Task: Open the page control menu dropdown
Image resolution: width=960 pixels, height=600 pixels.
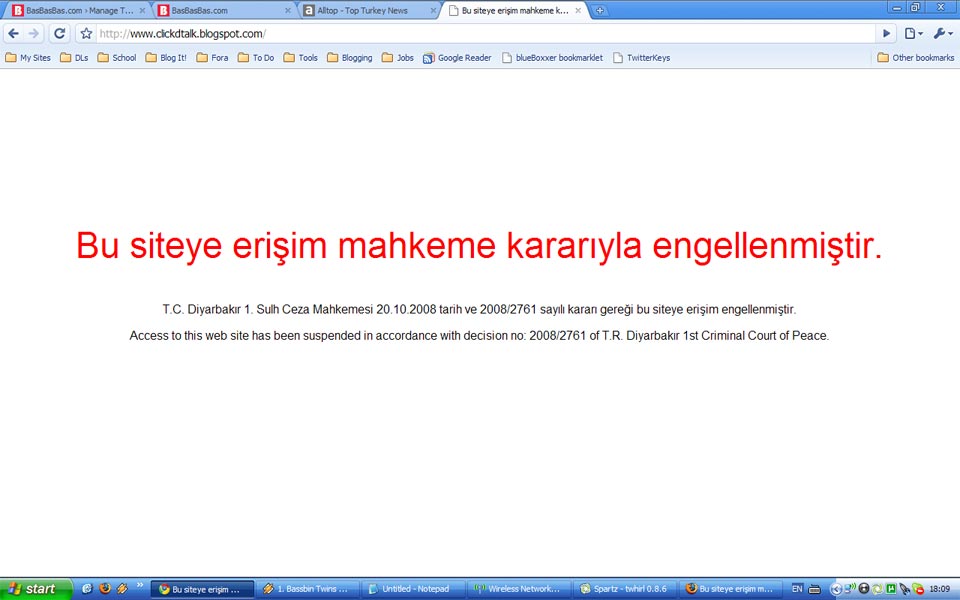Action: 914,33
